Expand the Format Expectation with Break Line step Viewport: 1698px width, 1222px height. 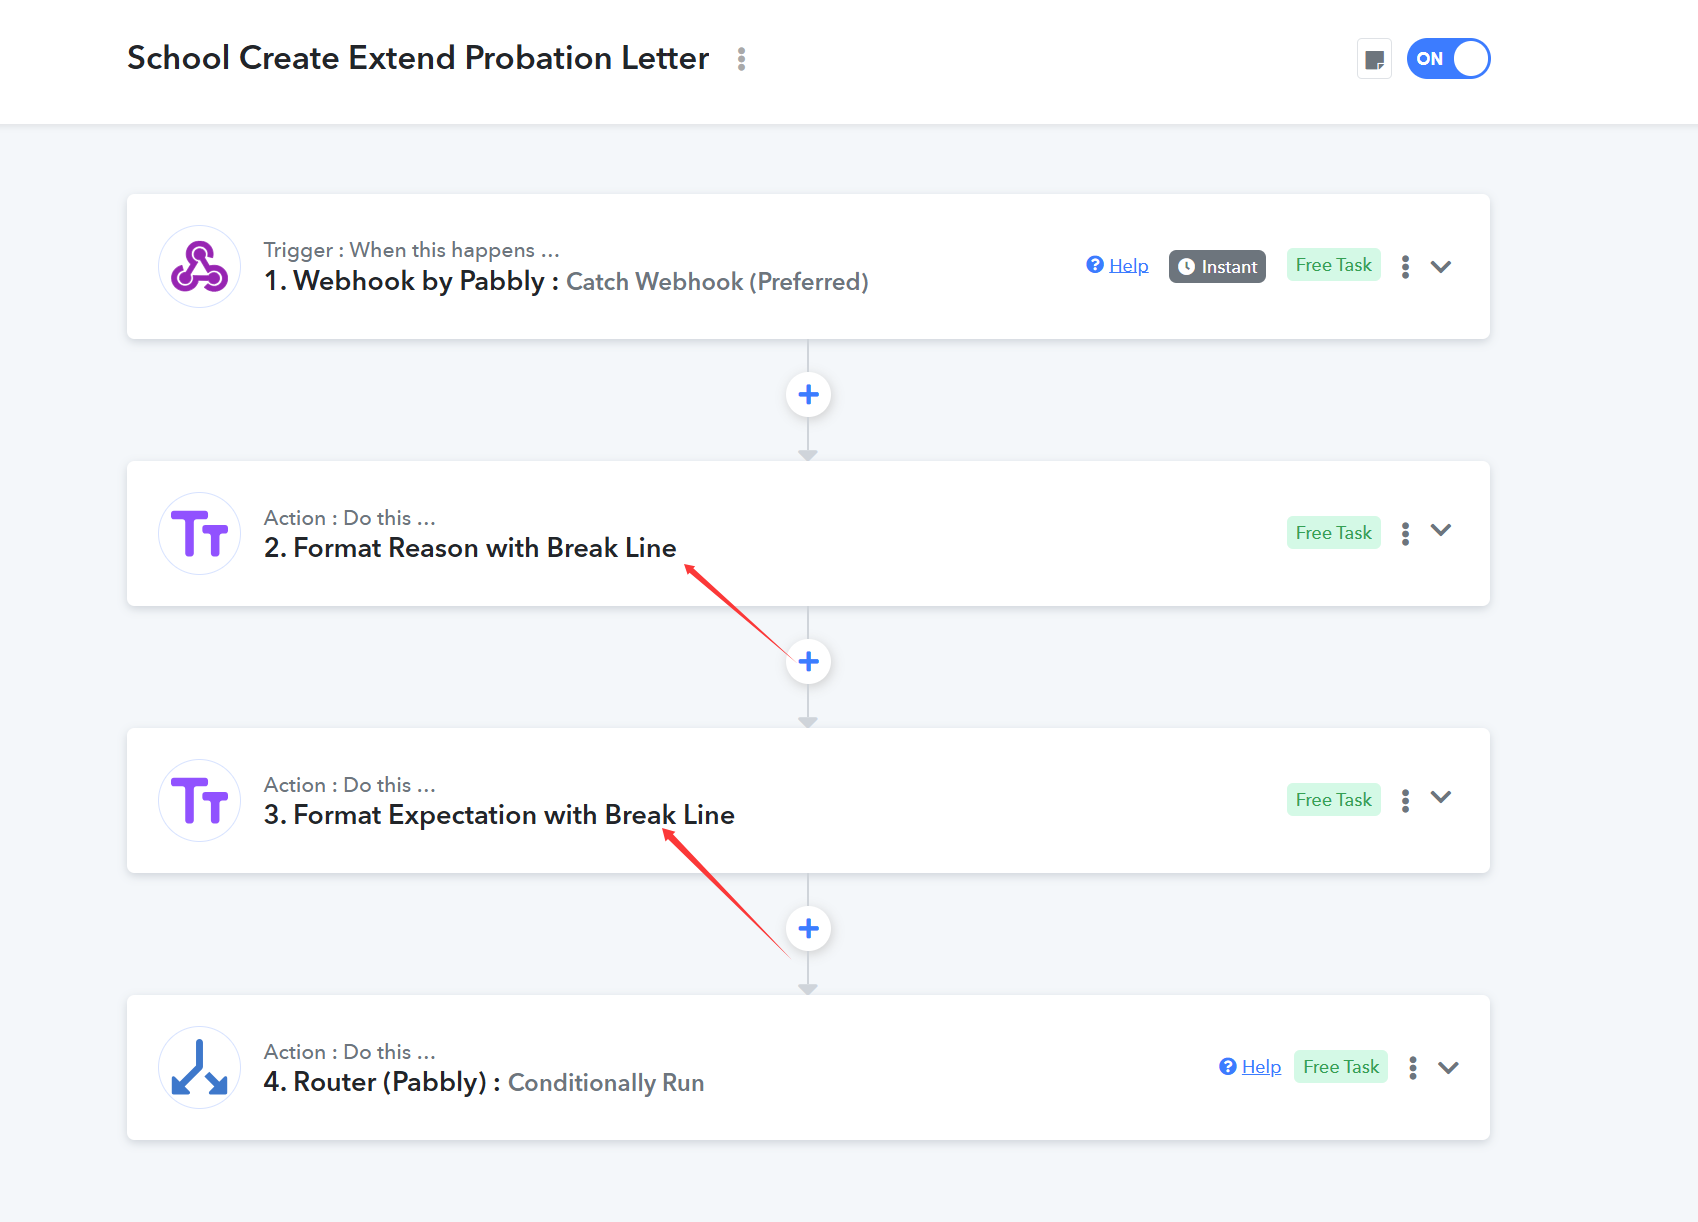(1440, 798)
